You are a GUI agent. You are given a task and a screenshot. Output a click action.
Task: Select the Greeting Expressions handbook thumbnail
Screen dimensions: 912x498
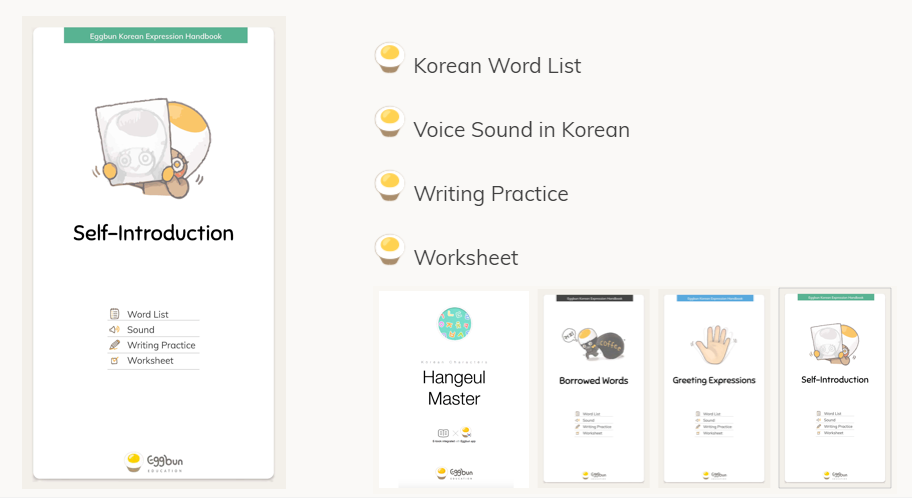coord(714,388)
